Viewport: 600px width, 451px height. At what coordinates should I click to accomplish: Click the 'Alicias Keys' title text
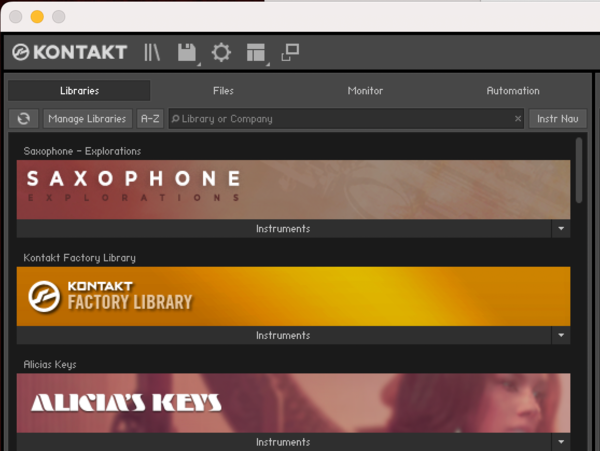[x=50, y=365]
